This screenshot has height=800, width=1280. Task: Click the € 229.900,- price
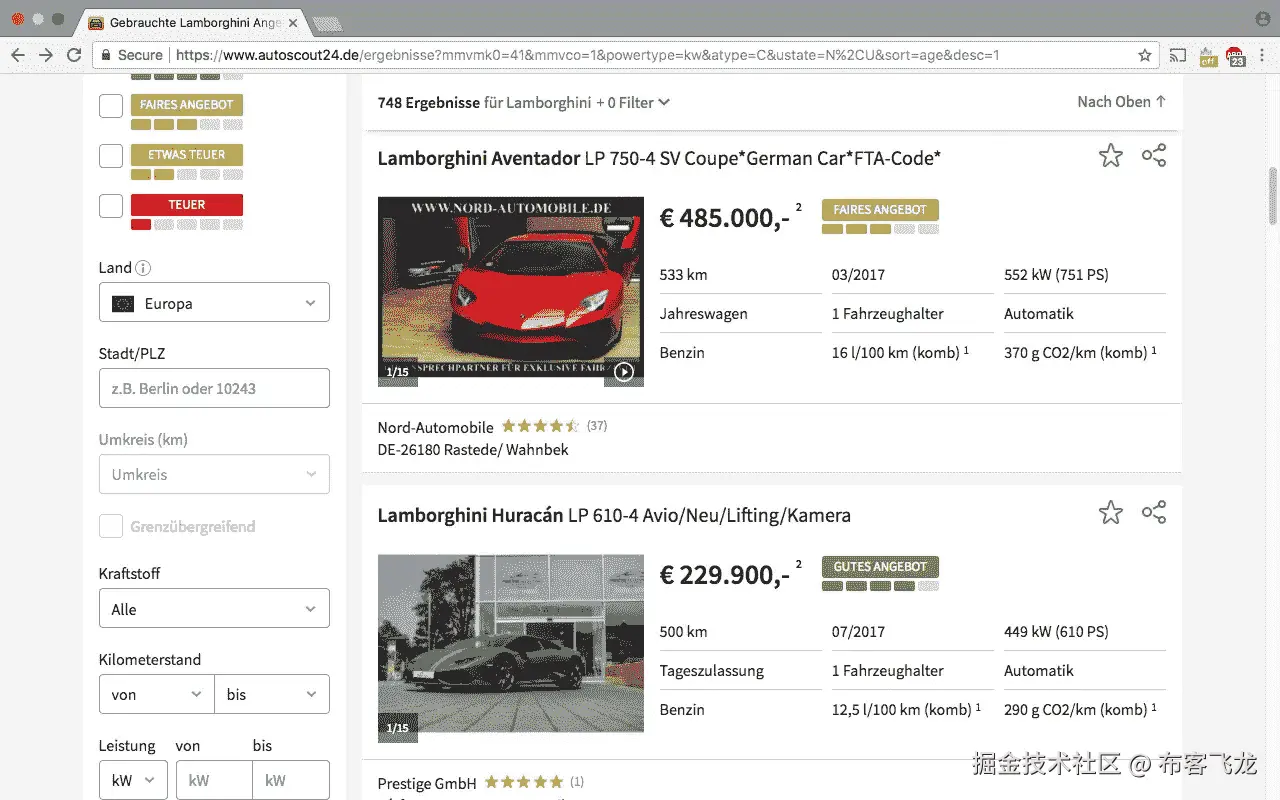click(725, 574)
